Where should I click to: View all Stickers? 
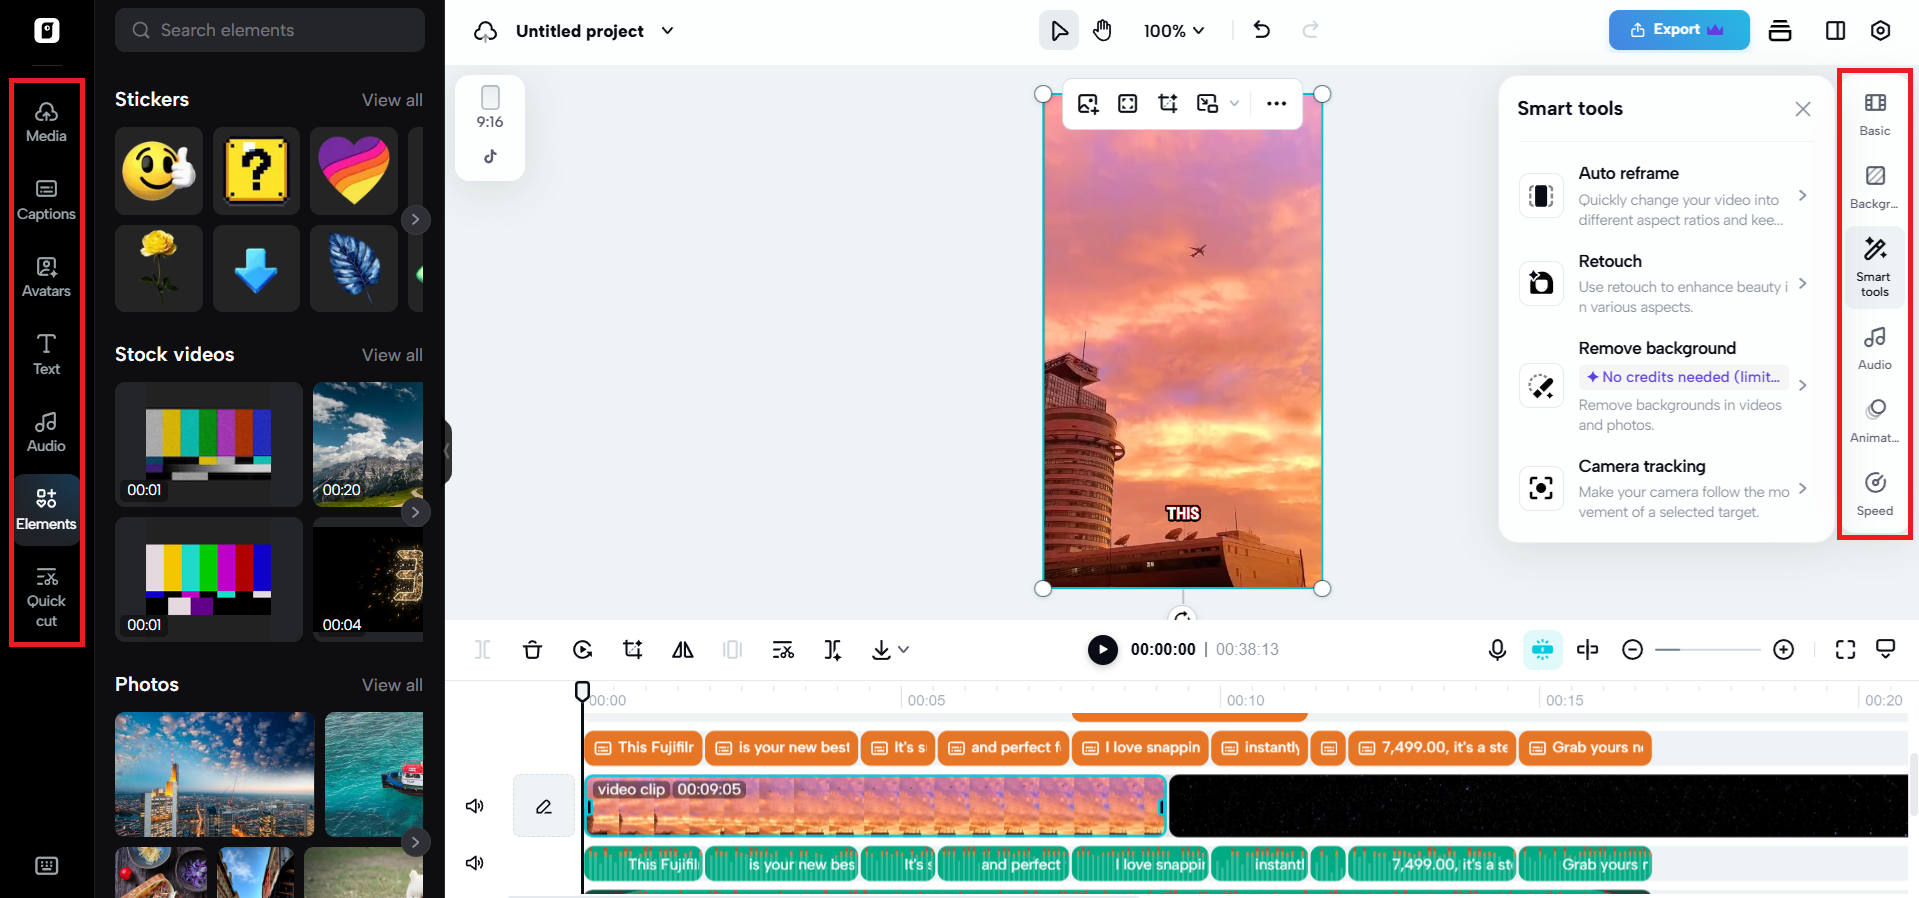tap(392, 100)
